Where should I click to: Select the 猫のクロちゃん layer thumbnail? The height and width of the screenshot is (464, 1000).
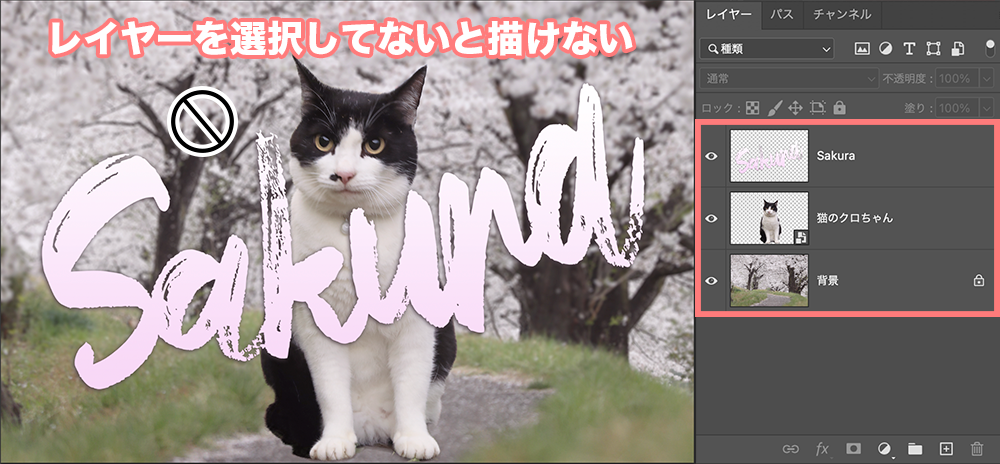[769, 219]
